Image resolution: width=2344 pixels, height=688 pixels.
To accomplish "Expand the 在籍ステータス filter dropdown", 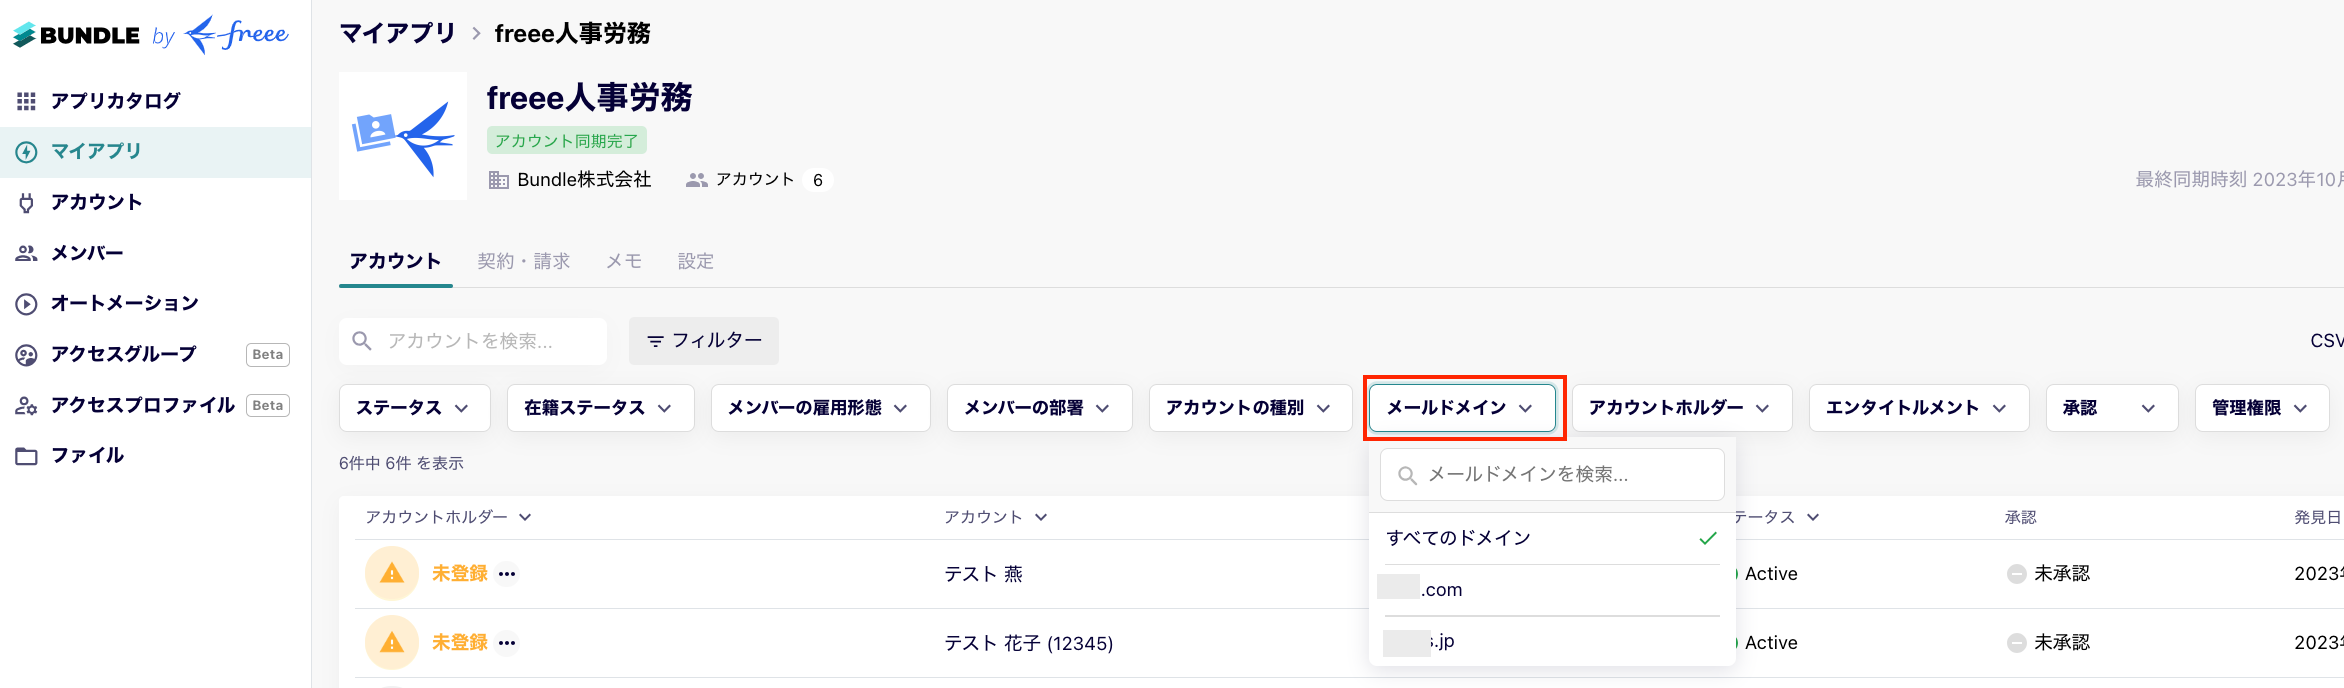I will [601, 408].
